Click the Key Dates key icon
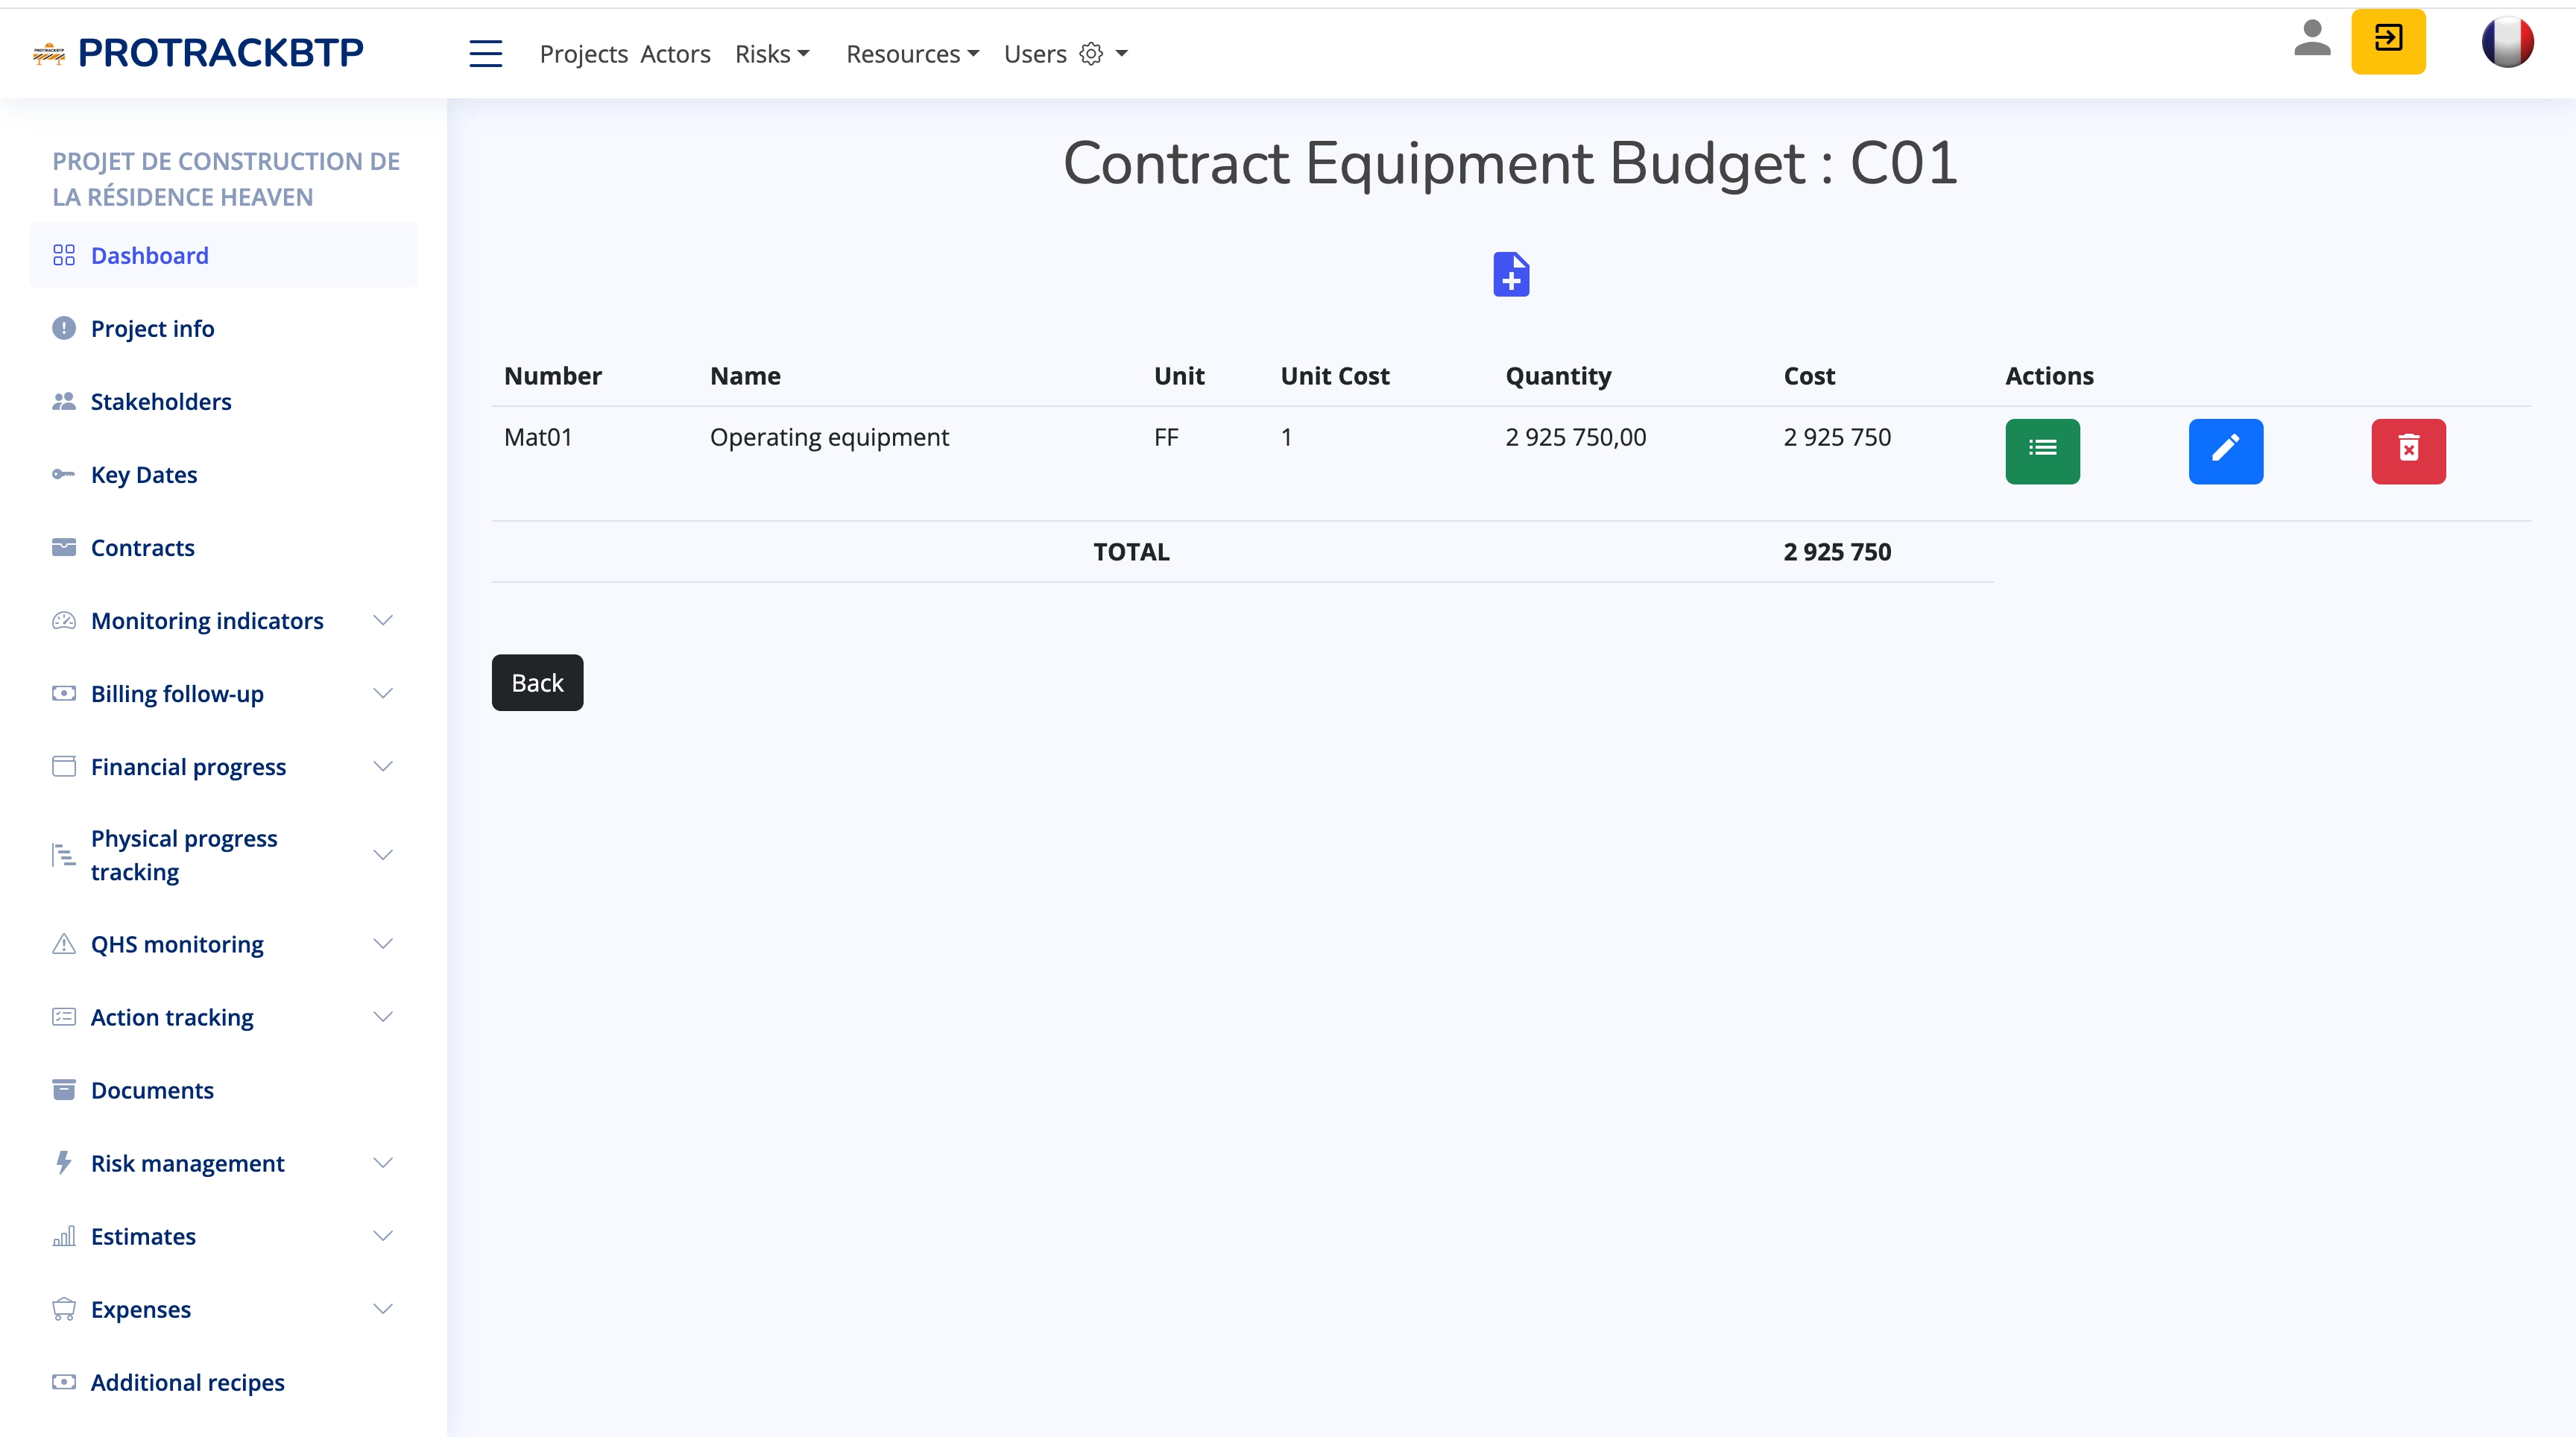This screenshot has height=1437, width=2576. click(x=64, y=474)
